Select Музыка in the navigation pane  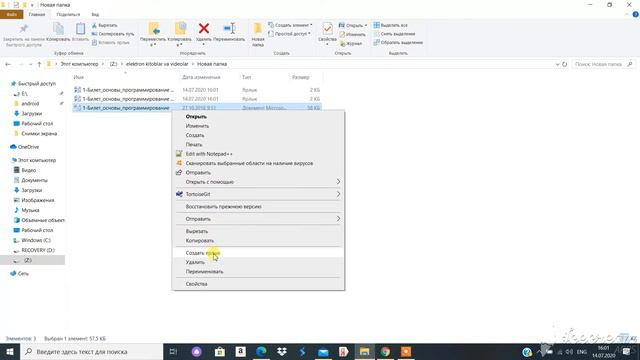tap(30, 210)
